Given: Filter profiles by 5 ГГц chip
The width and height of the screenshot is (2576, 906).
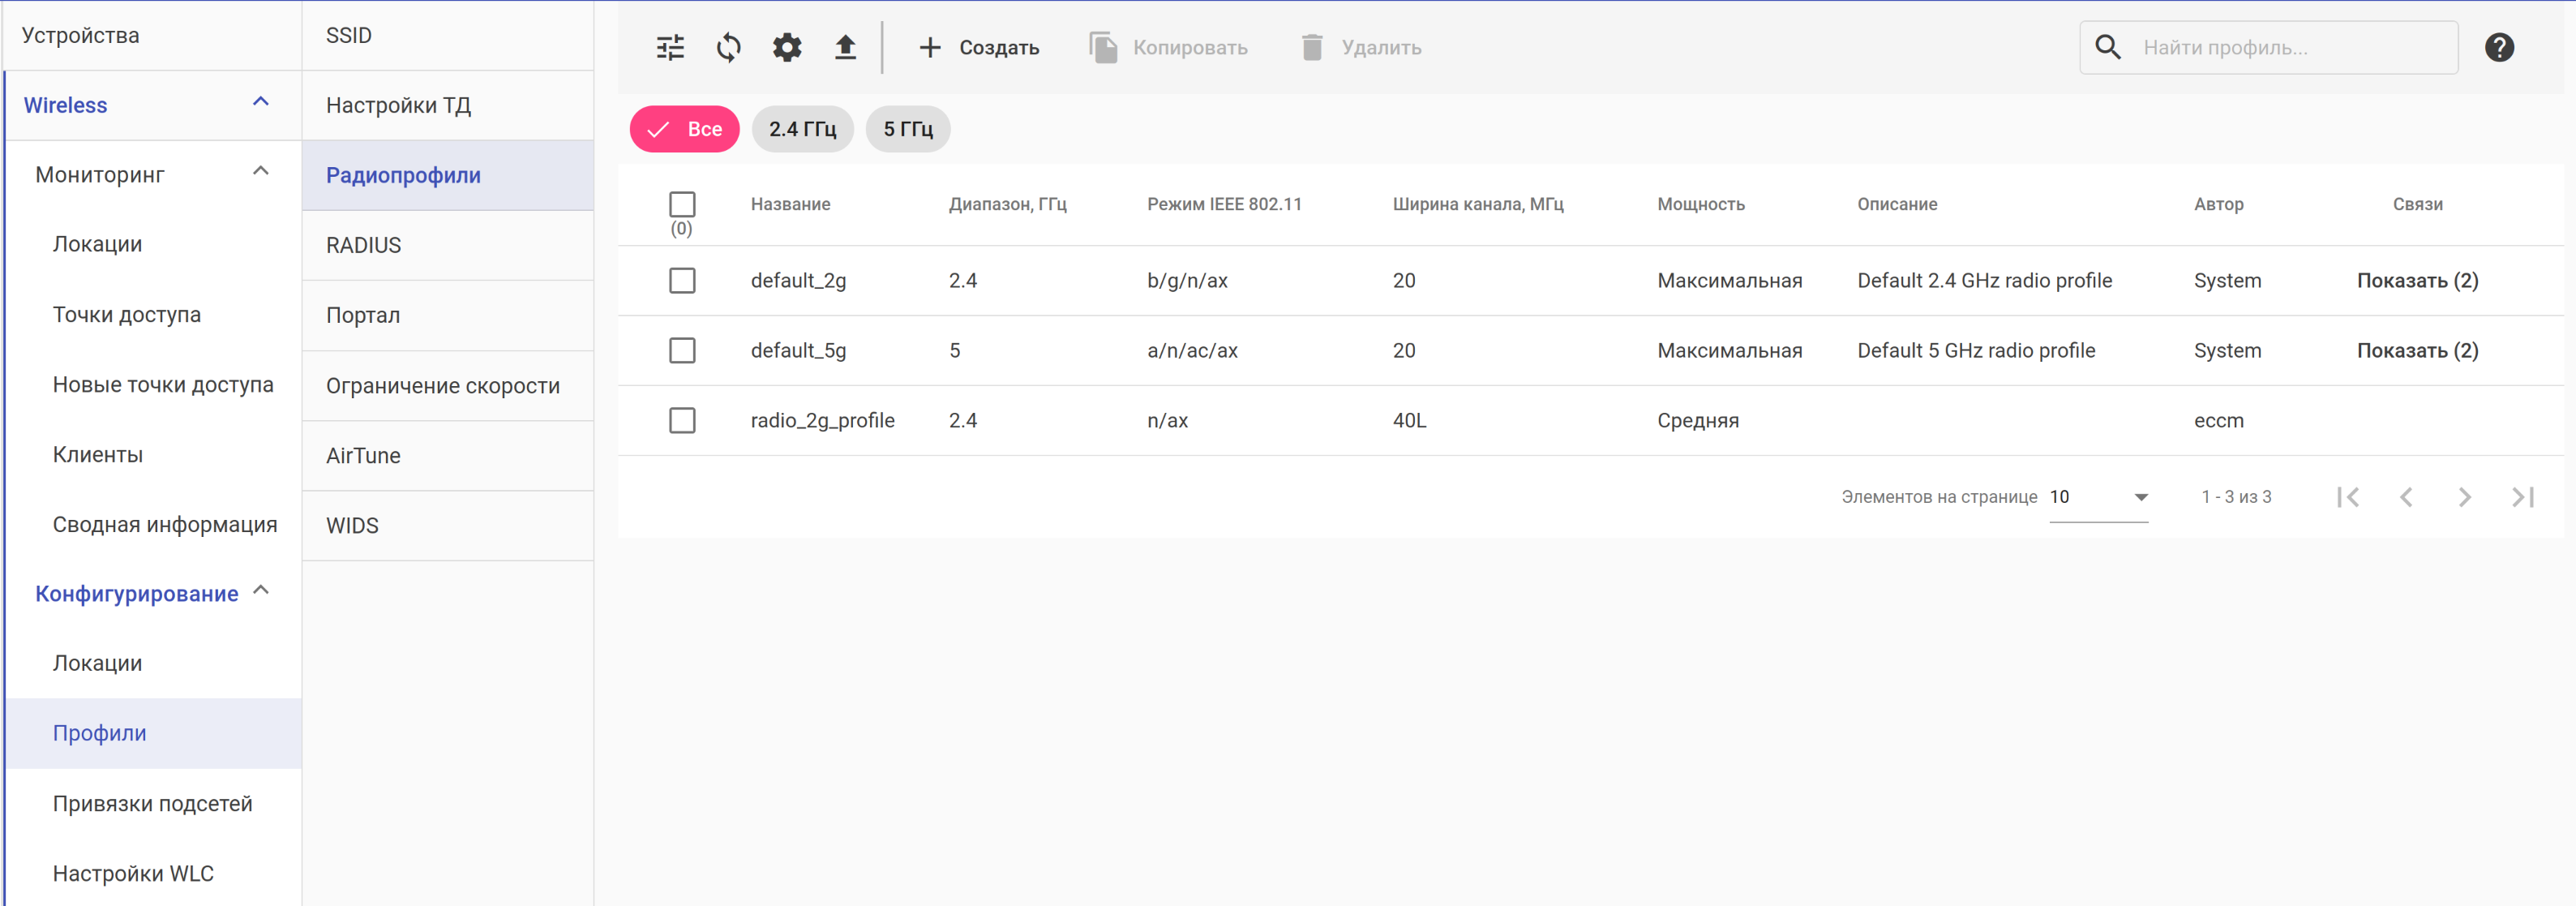Looking at the screenshot, I should (x=907, y=129).
